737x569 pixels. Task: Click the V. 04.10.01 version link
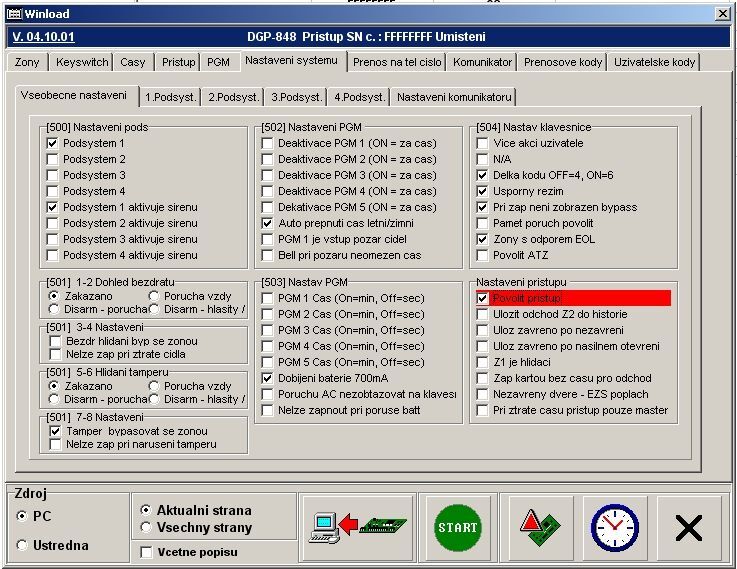point(45,37)
